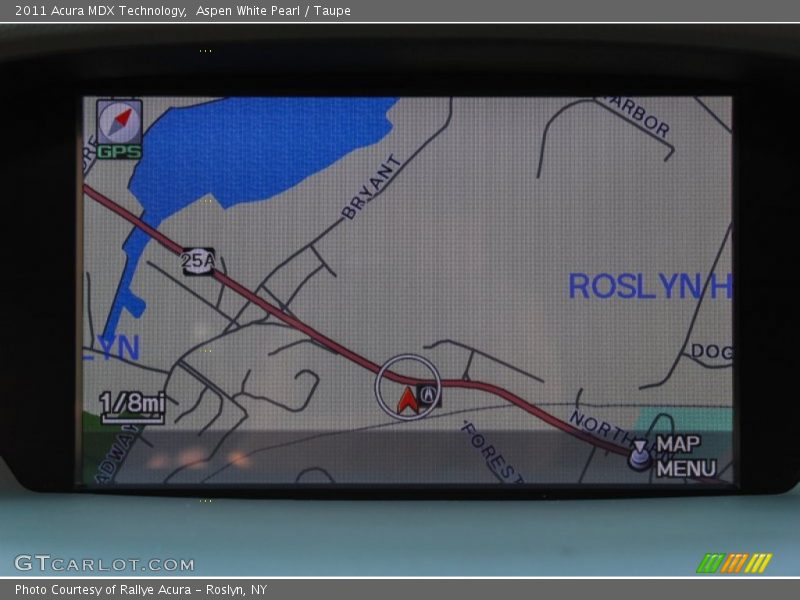Tap the HARBOR street label
Image resolution: width=800 pixels, height=600 pixels.
click(637, 117)
